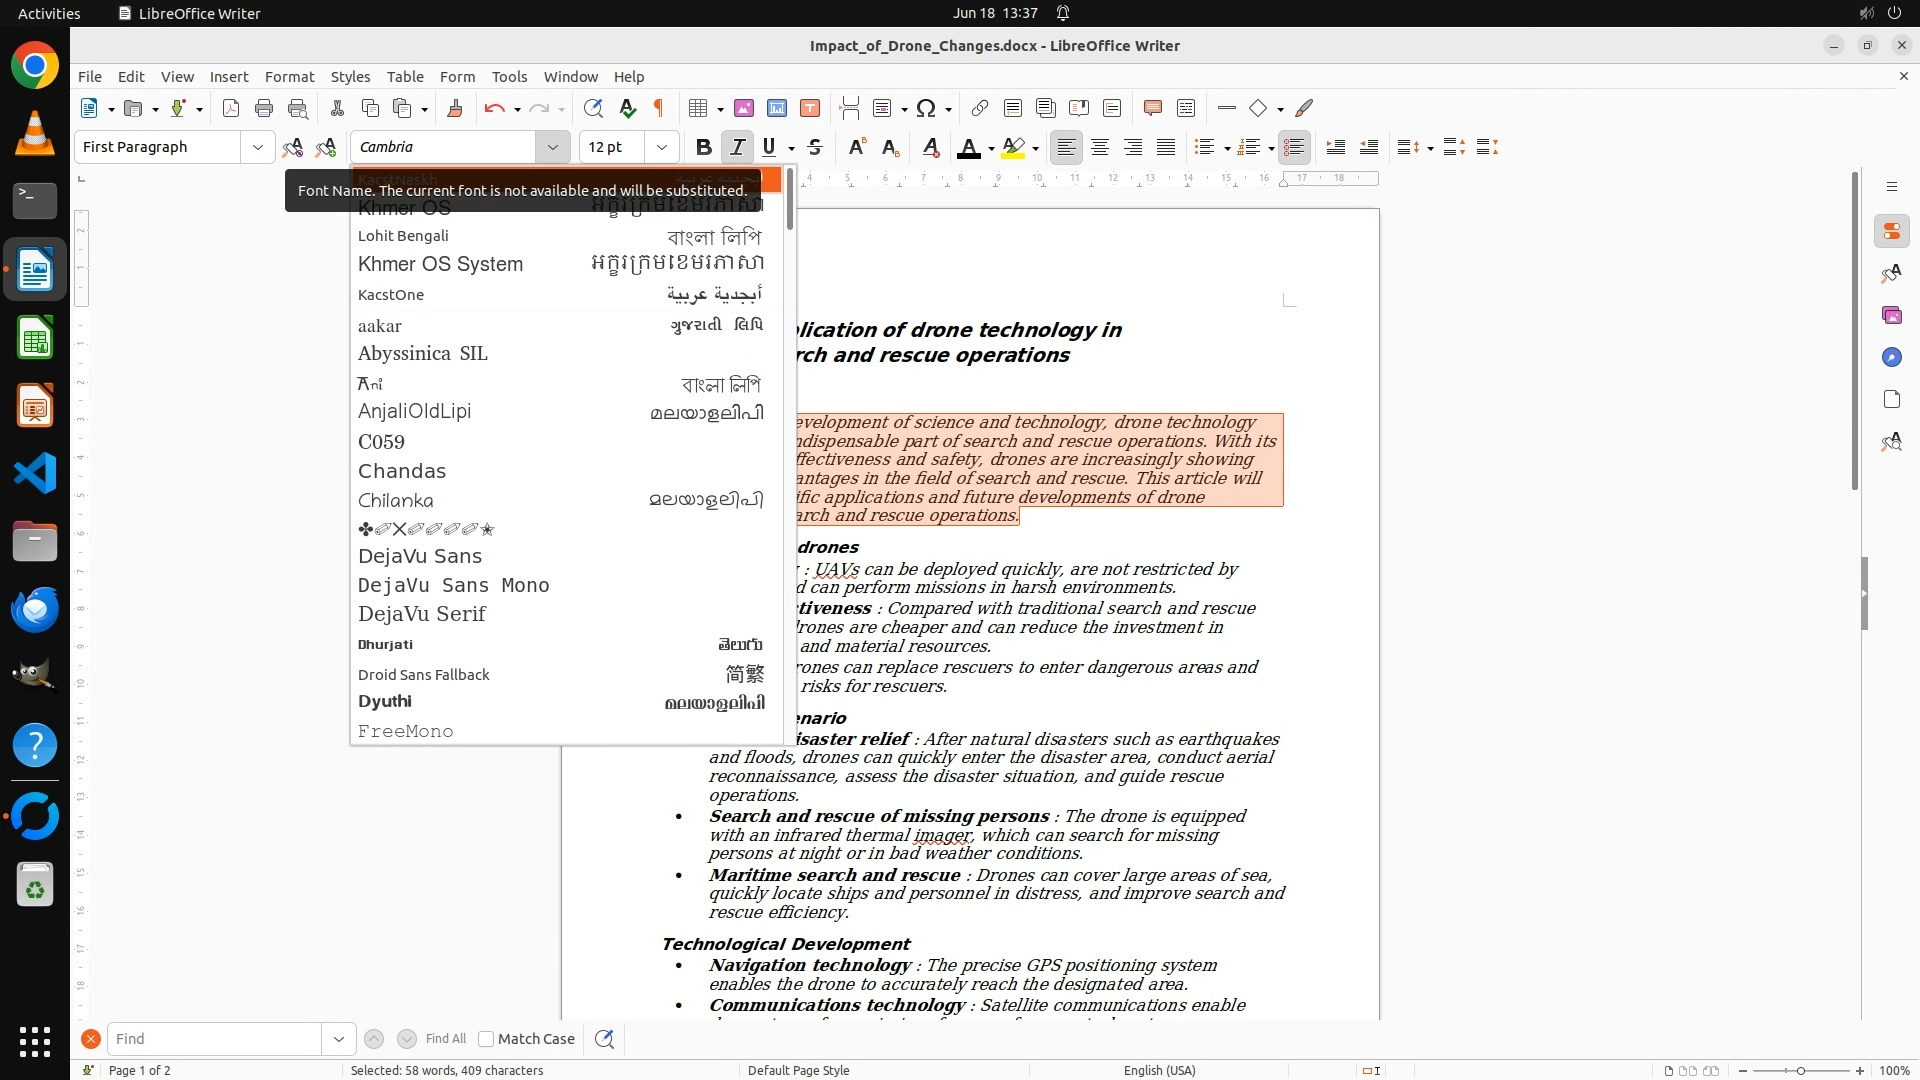The height and width of the screenshot is (1080, 1920).
Task: Toggle Italic formatting button
Action: pos(737,147)
